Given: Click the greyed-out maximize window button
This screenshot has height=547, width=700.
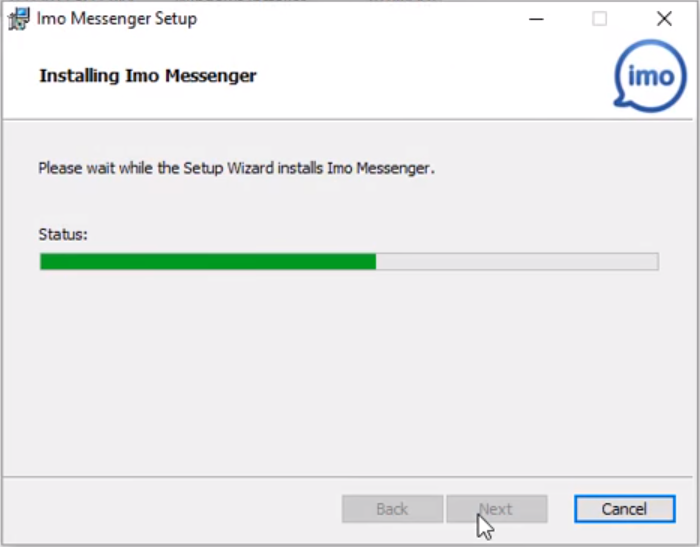Looking at the screenshot, I should [x=599, y=19].
